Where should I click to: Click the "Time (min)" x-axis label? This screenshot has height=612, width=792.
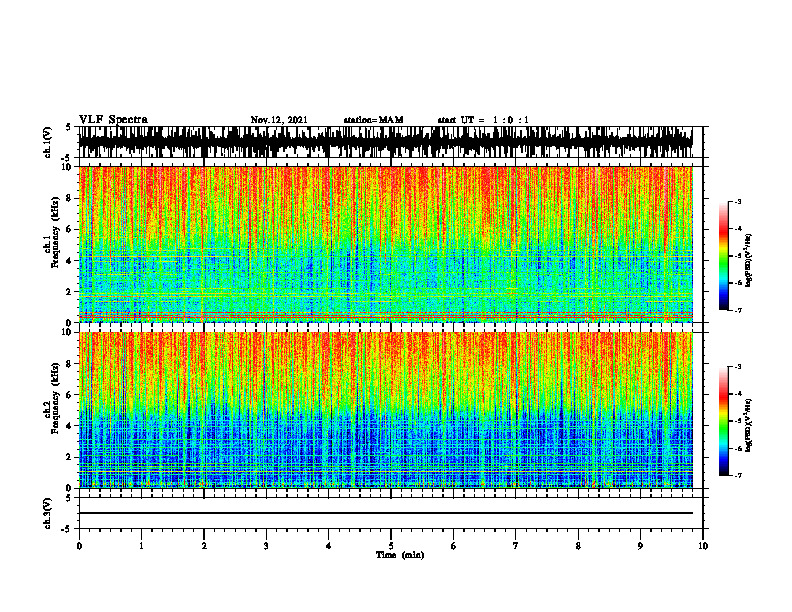tap(400, 555)
